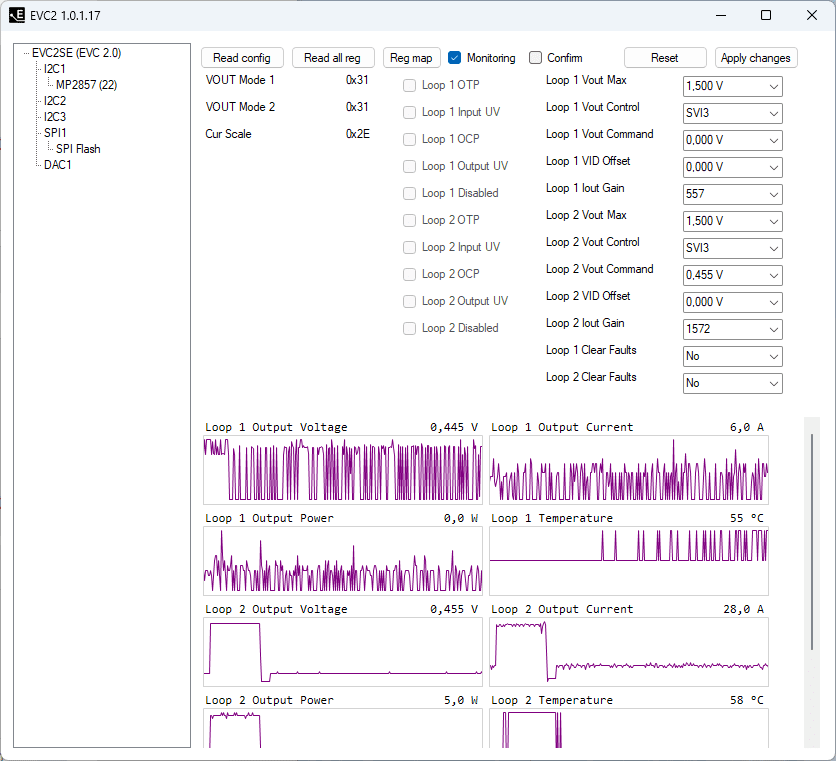
Task: Click the Loop 1 Output Voltage graph
Action: coord(343,470)
